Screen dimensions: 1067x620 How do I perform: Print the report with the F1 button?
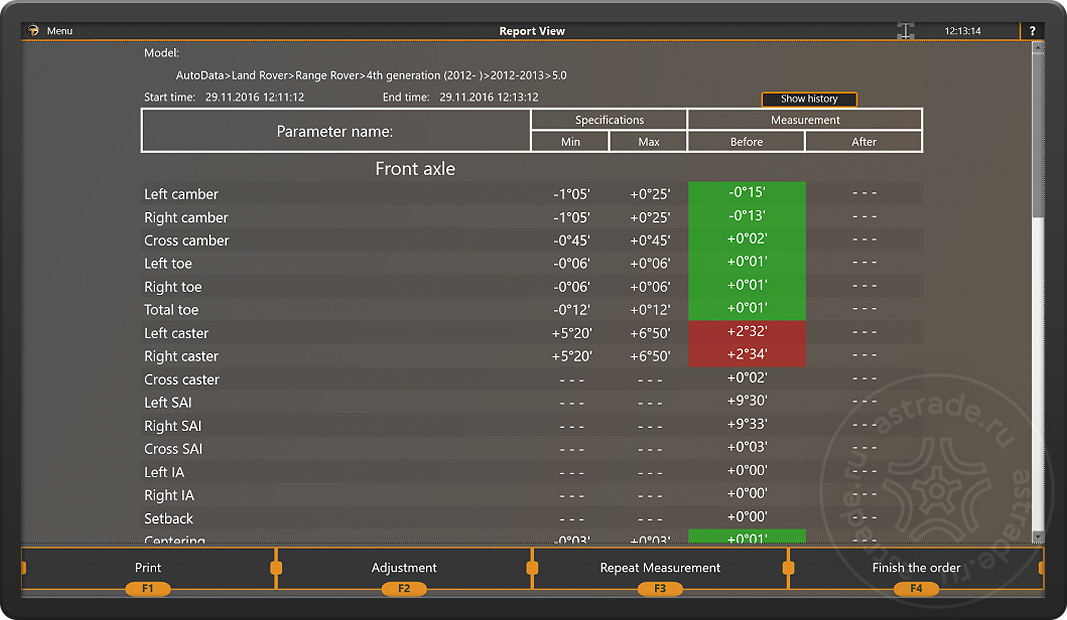click(x=148, y=569)
